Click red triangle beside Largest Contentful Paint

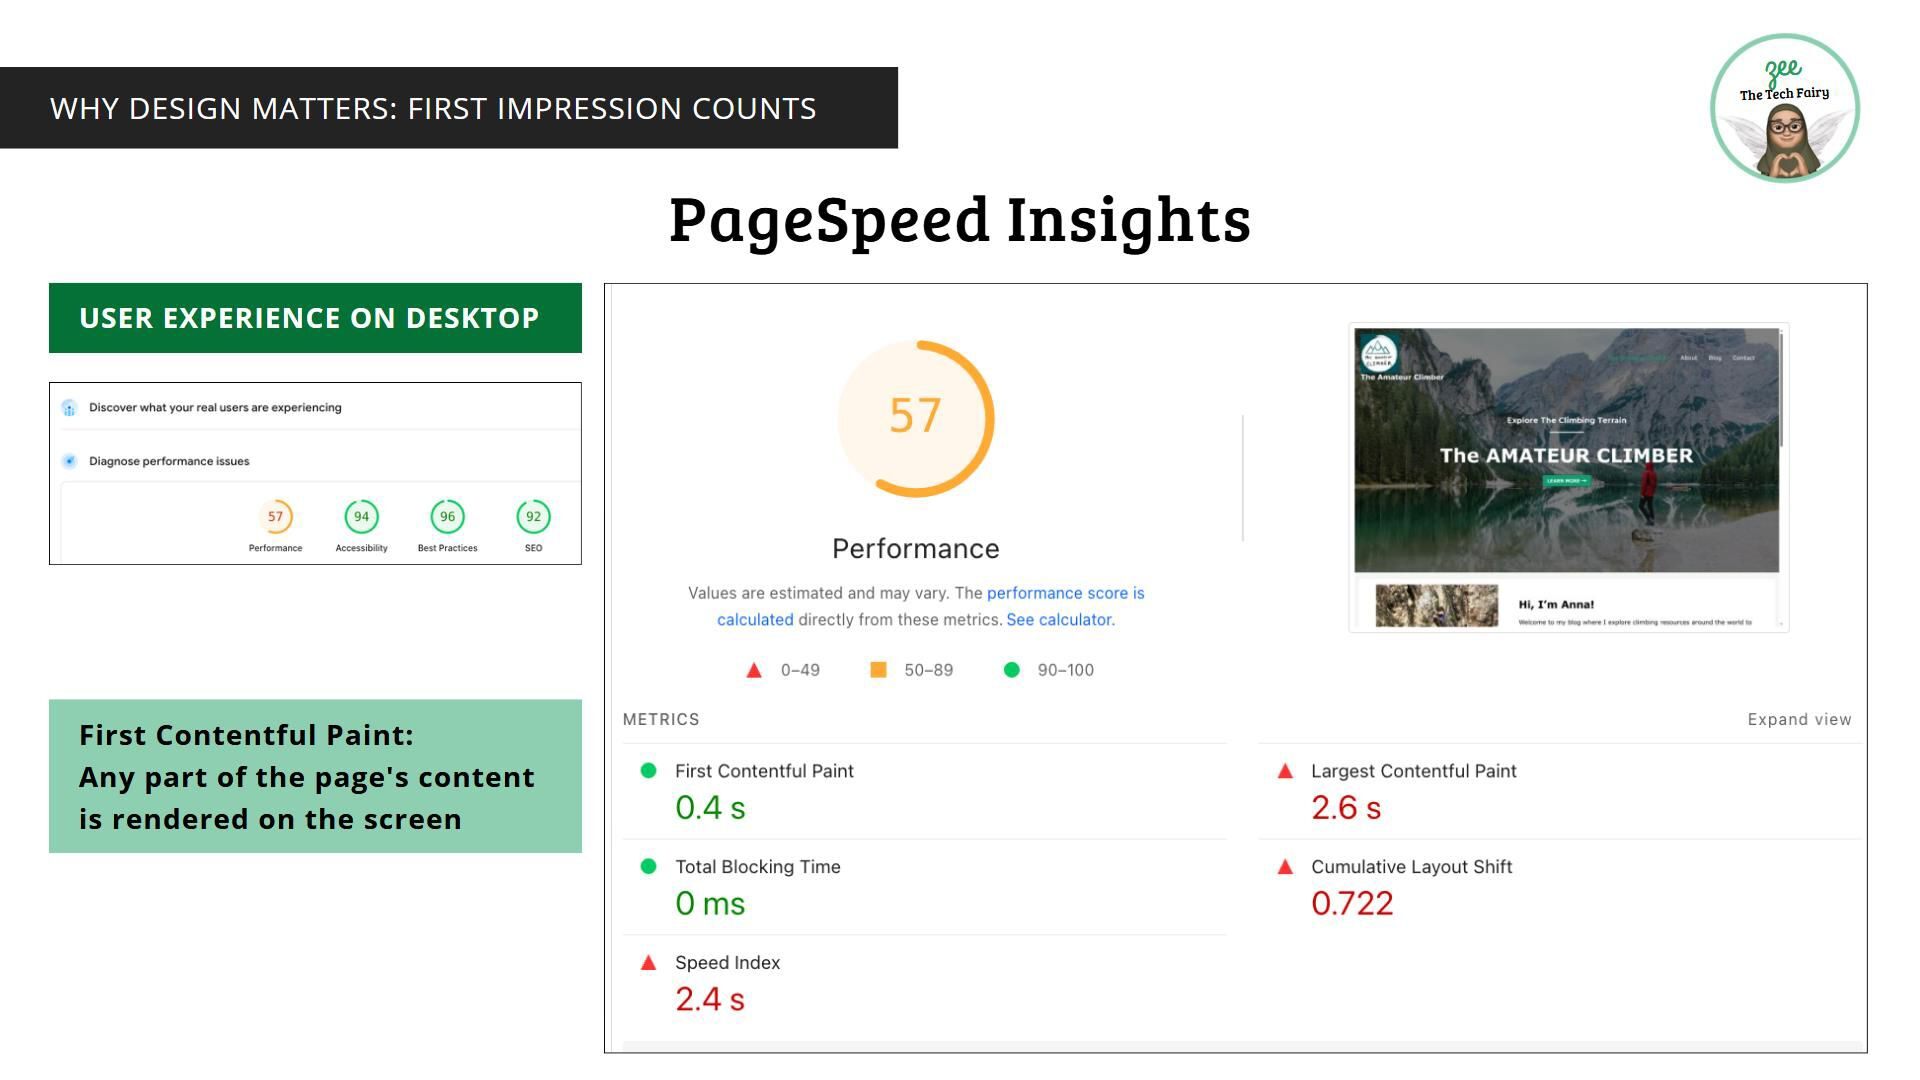coord(1285,771)
